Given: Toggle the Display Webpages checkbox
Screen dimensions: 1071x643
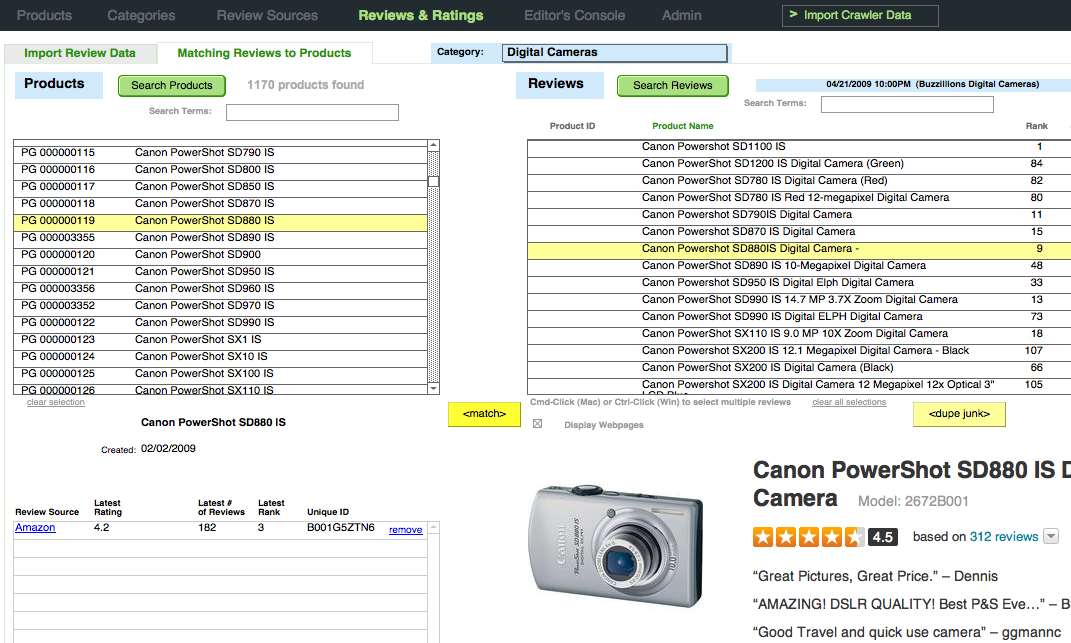Looking at the screenshot, I should click(538, 424).
